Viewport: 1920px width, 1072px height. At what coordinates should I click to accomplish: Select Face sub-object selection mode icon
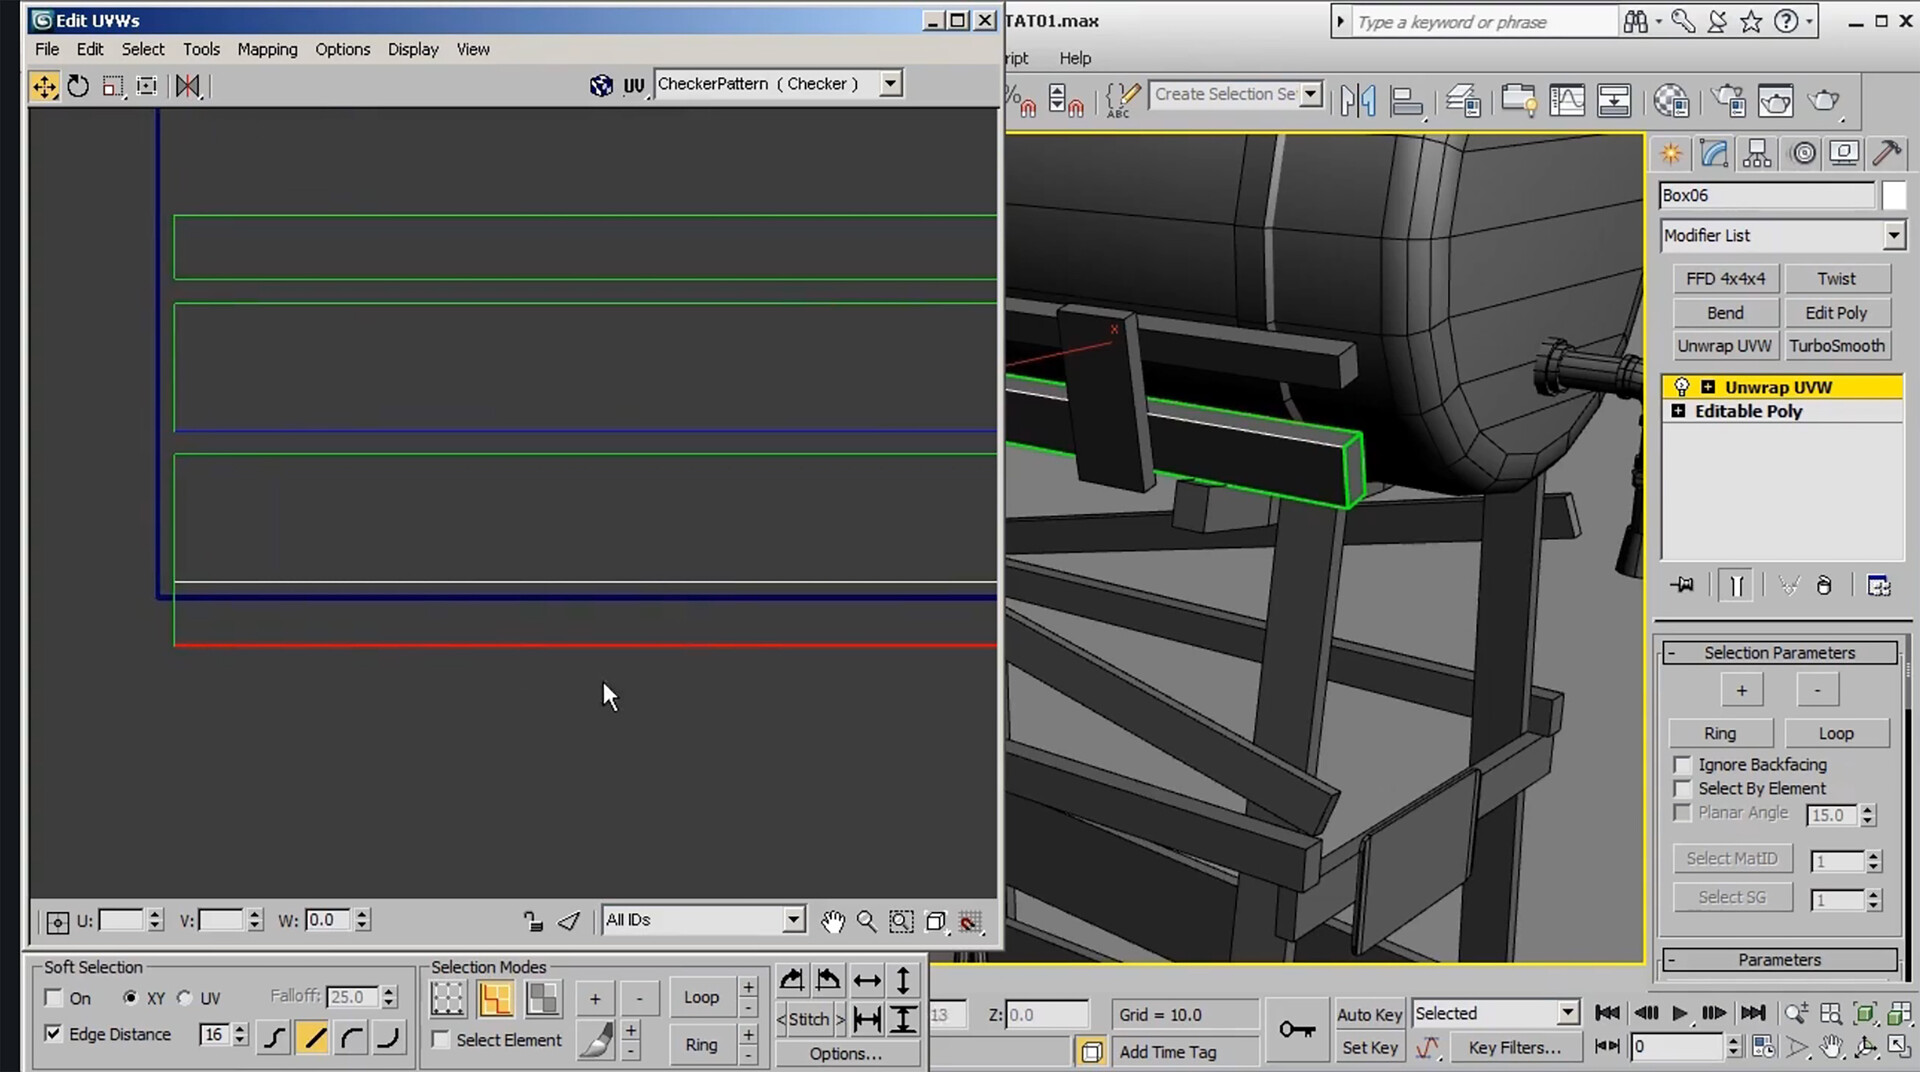(x=542, y=998)
